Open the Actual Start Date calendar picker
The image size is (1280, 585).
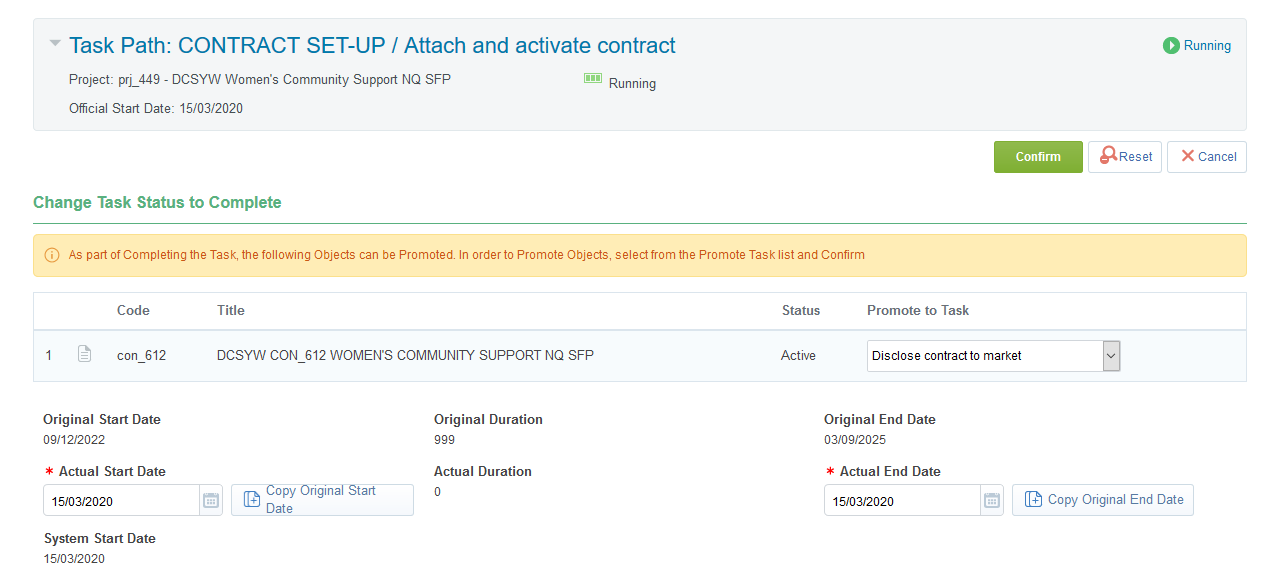coord(211,501)
